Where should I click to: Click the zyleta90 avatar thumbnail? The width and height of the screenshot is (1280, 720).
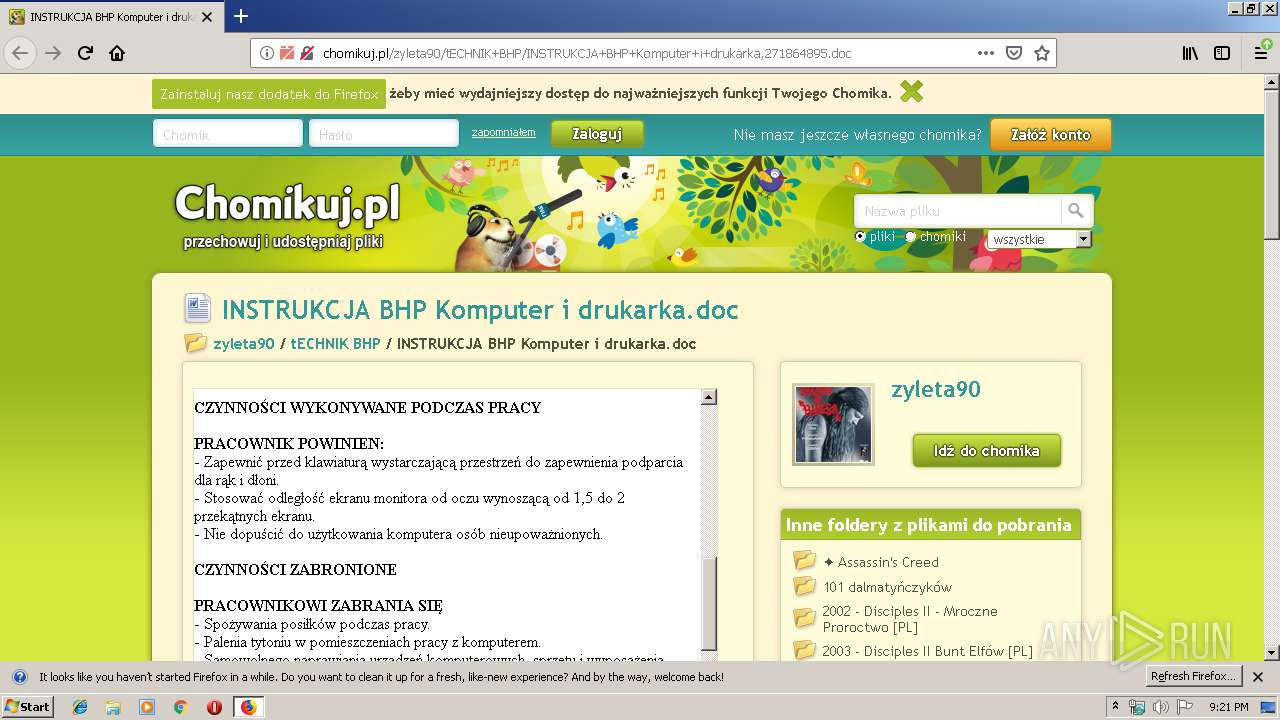pos(833,424)
